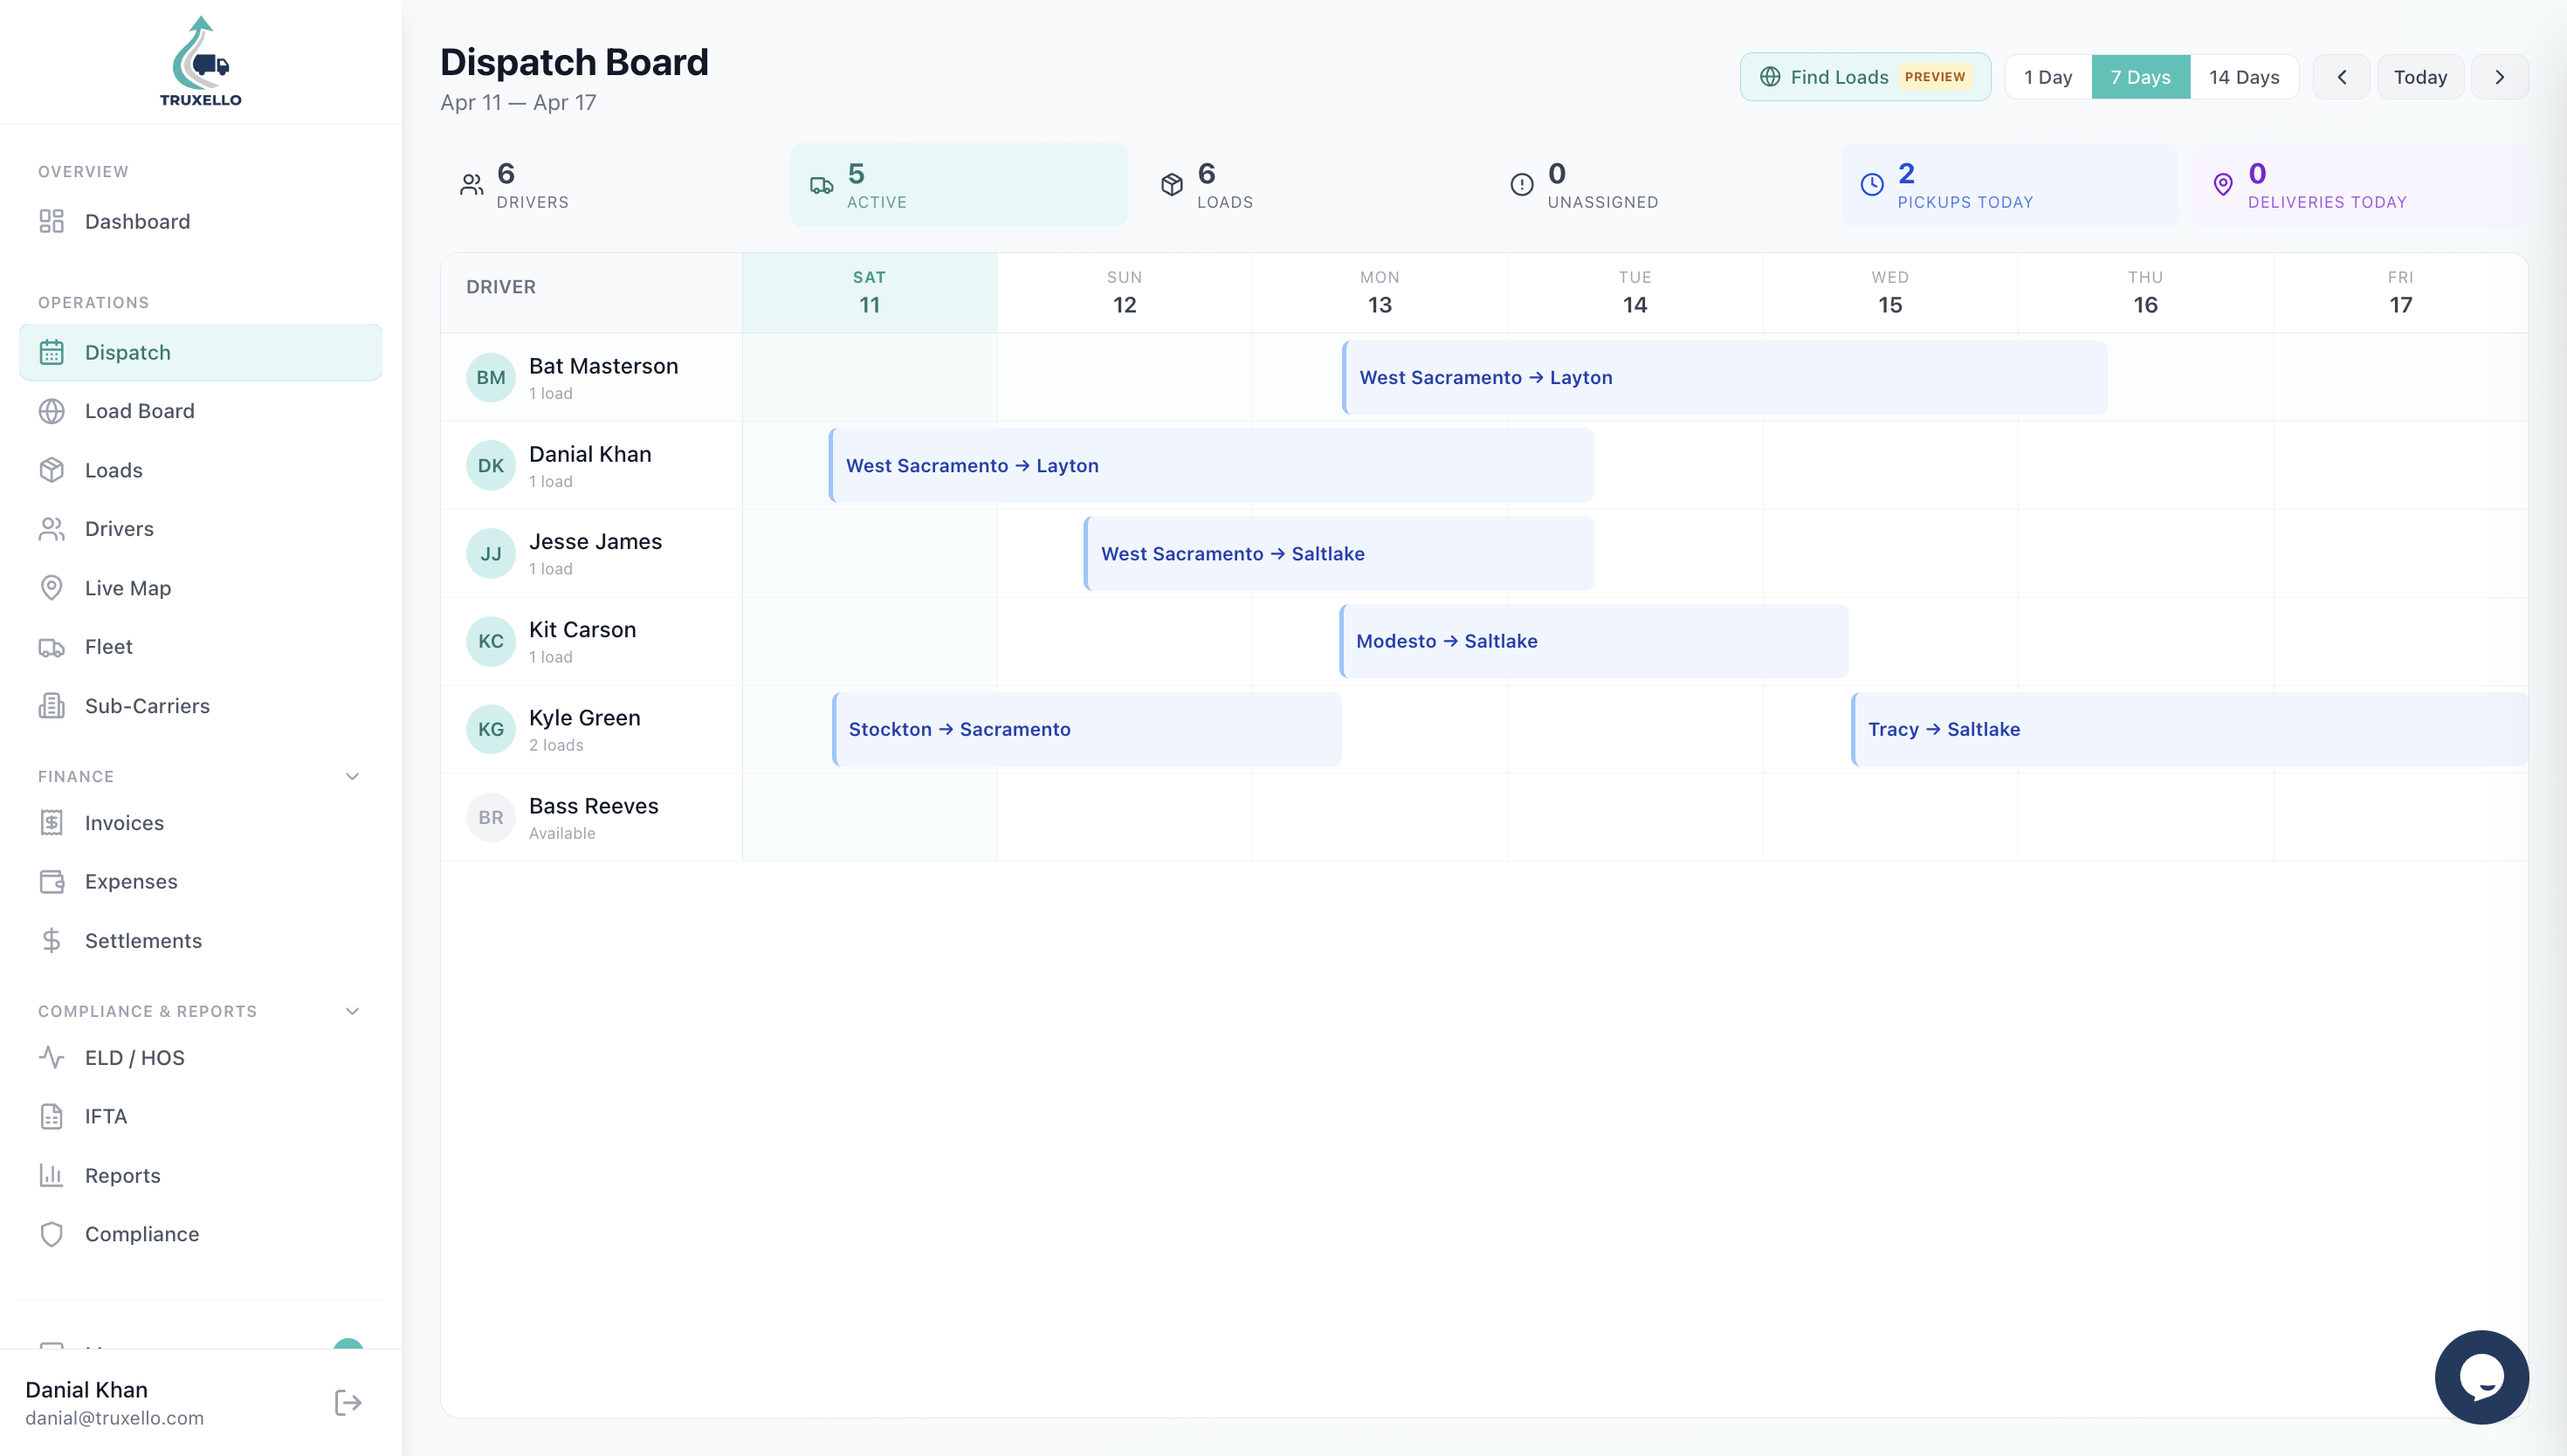This screenshot has width=2567, height=1456.
Task: Select the Load Board globe icon
Action: 52,411
